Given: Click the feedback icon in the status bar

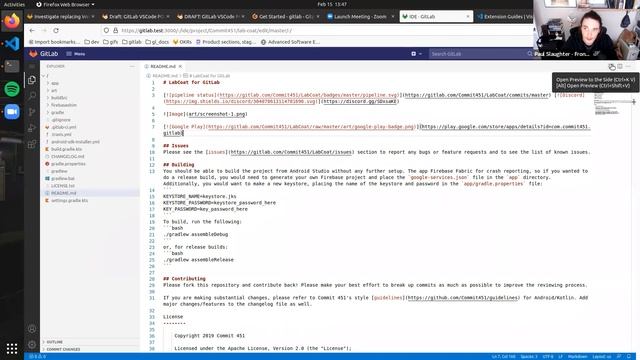Looking at the screenshot, I should tap(619, 356).
